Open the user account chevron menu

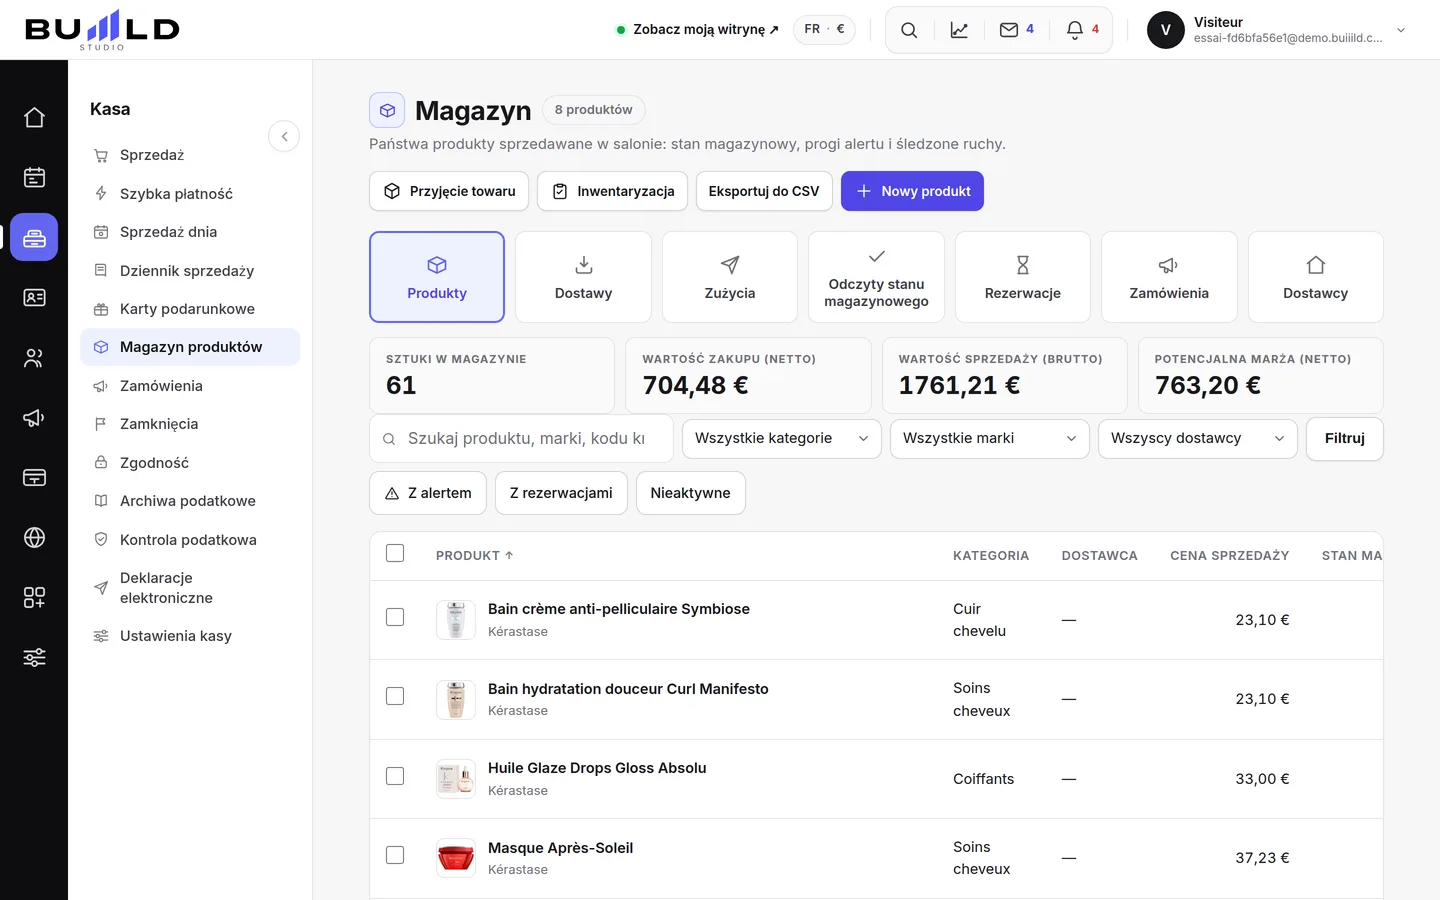[x=1401, y=30]
